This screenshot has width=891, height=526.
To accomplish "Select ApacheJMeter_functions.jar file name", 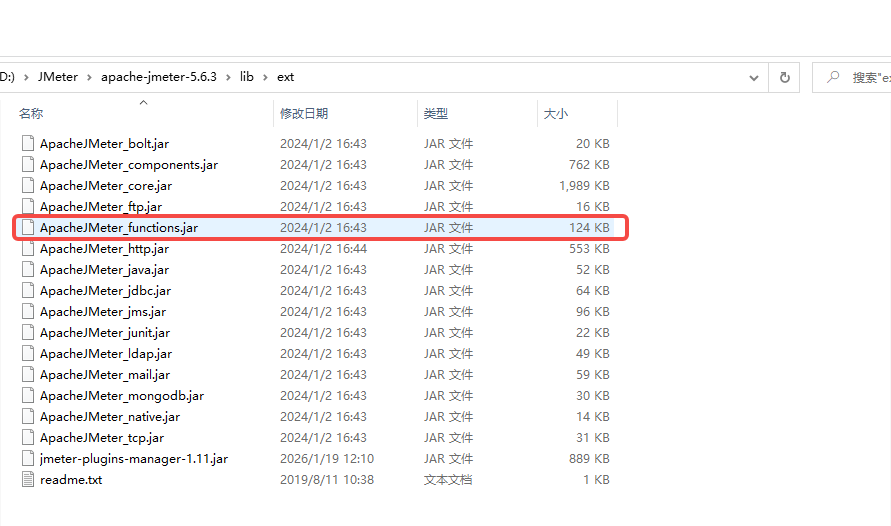I will (119, 228).
